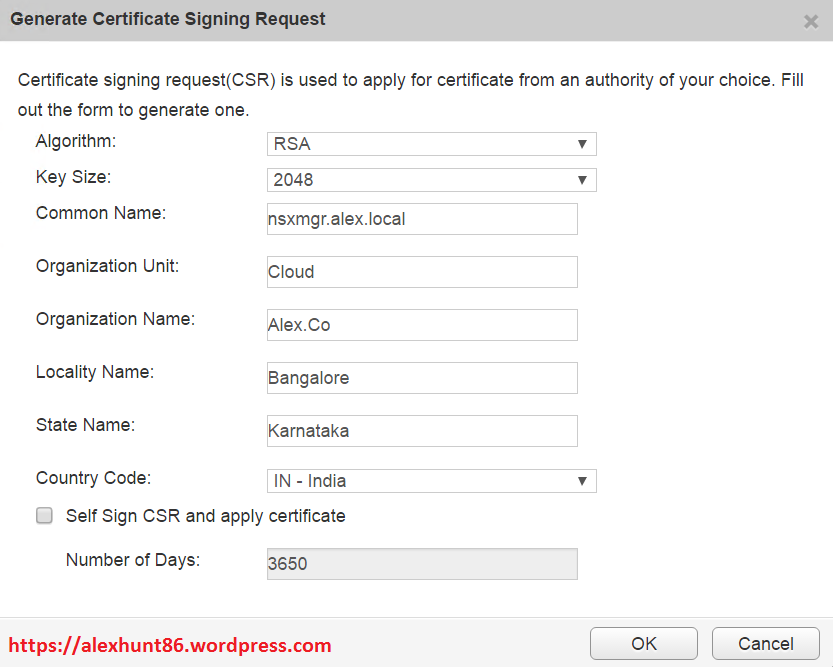Click the Common Name field containing nsxmgr.alex.local
Viewport: 833px width, 667px height.
(422, 219)
